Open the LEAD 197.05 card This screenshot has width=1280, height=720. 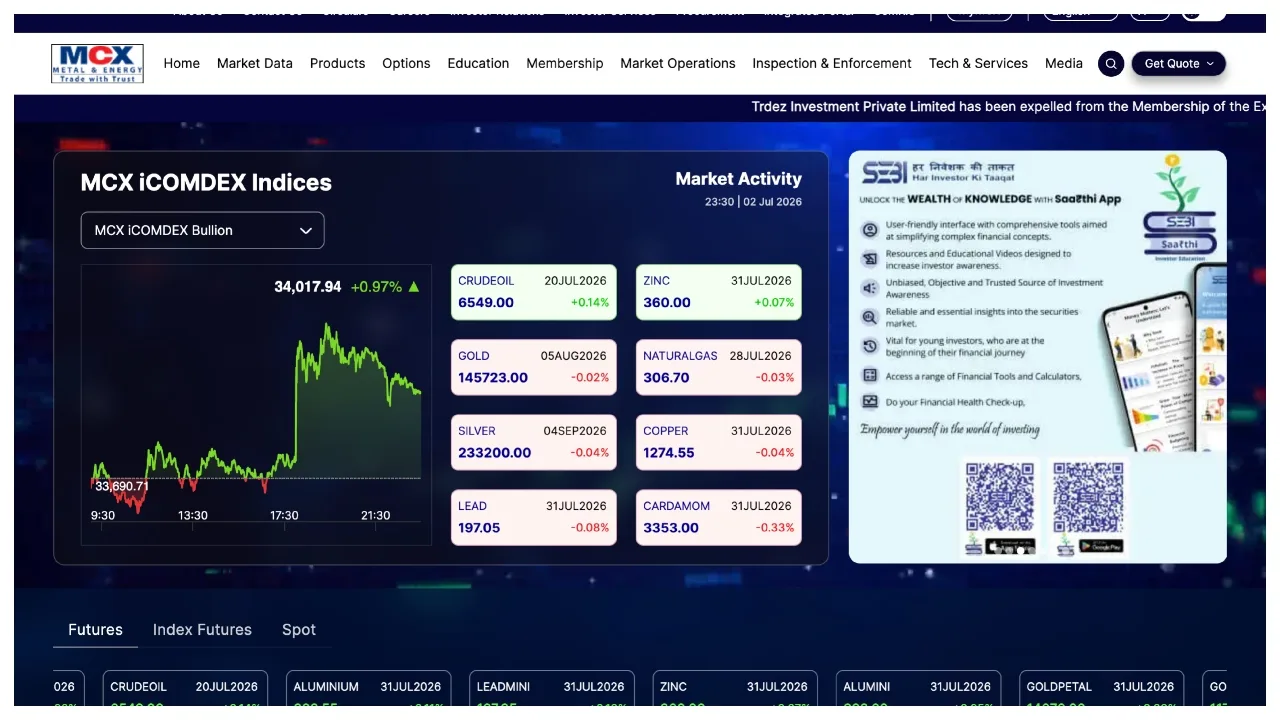pos(534,517)
